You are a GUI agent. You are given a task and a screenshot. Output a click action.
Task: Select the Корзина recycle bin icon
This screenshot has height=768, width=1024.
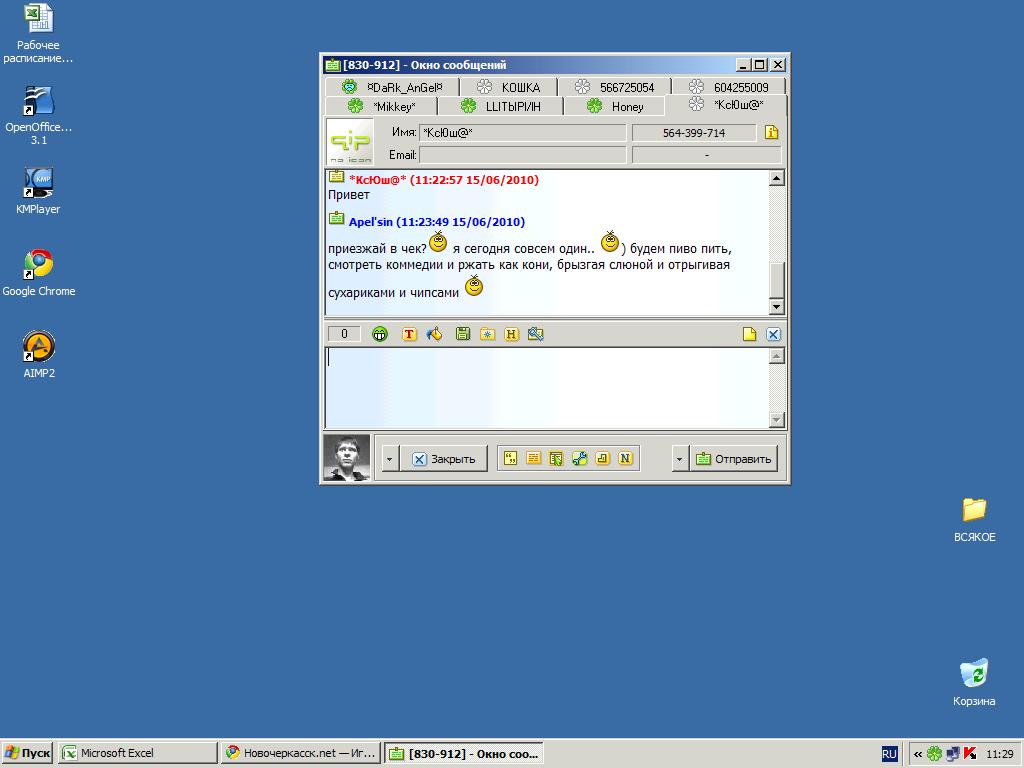click(974, 683)
